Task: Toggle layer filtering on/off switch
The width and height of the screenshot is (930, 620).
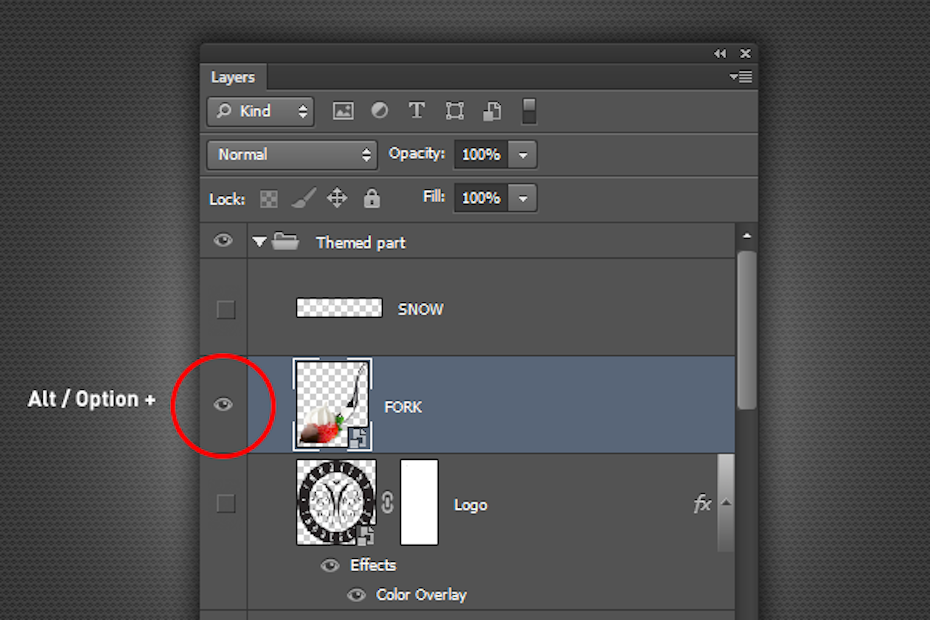Action: pos(529,111)
